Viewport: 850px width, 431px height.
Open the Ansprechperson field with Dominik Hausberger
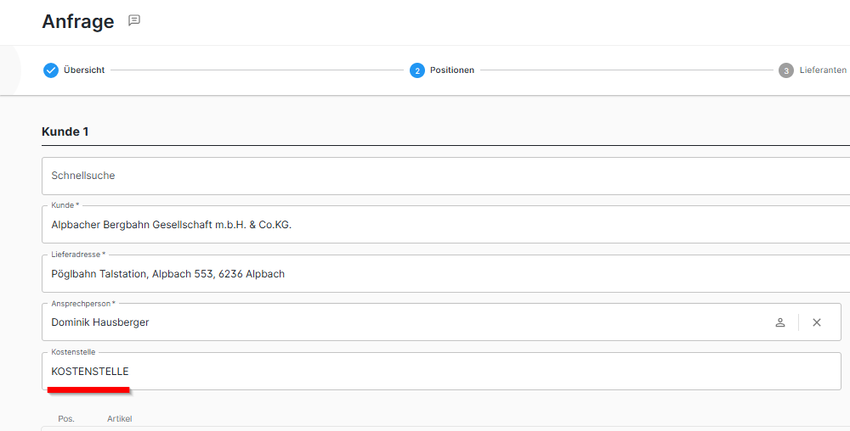point(400,322)
